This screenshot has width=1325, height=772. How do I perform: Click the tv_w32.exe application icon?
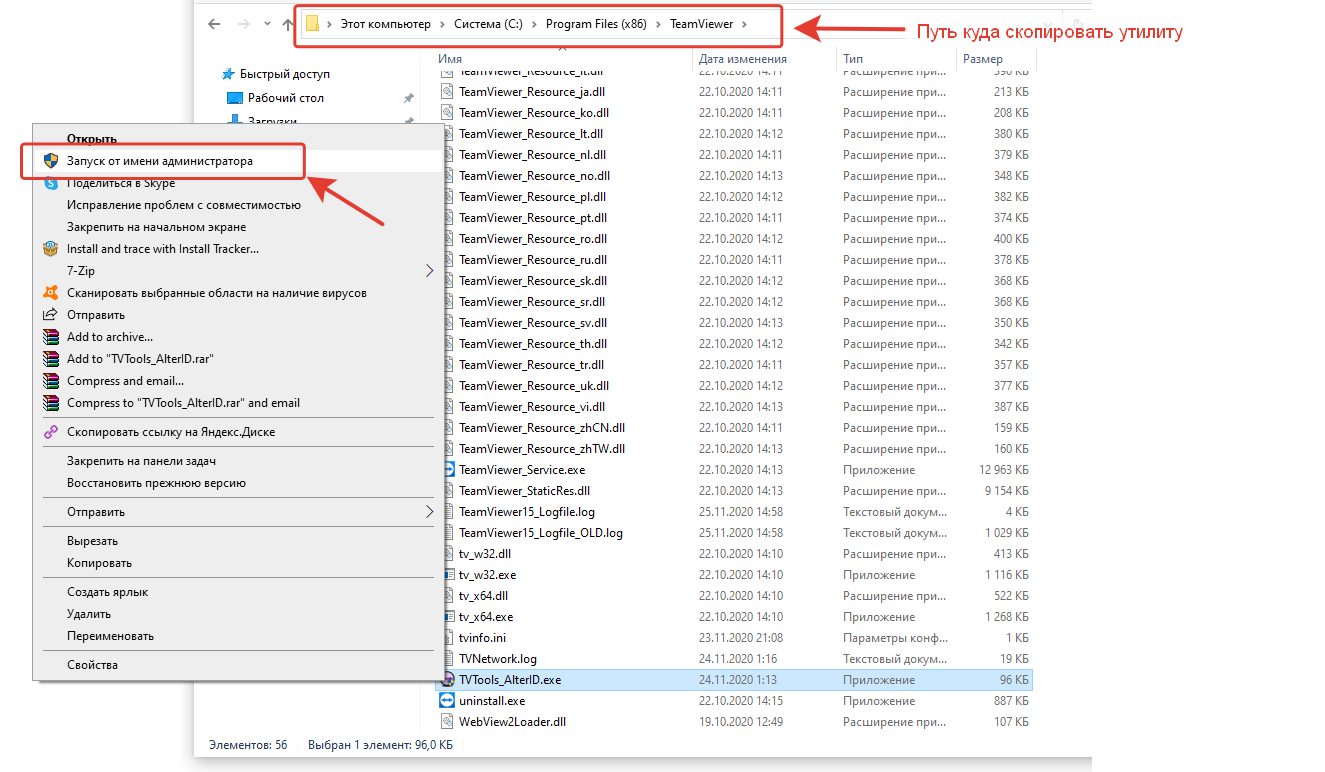(x=448, y=575)
